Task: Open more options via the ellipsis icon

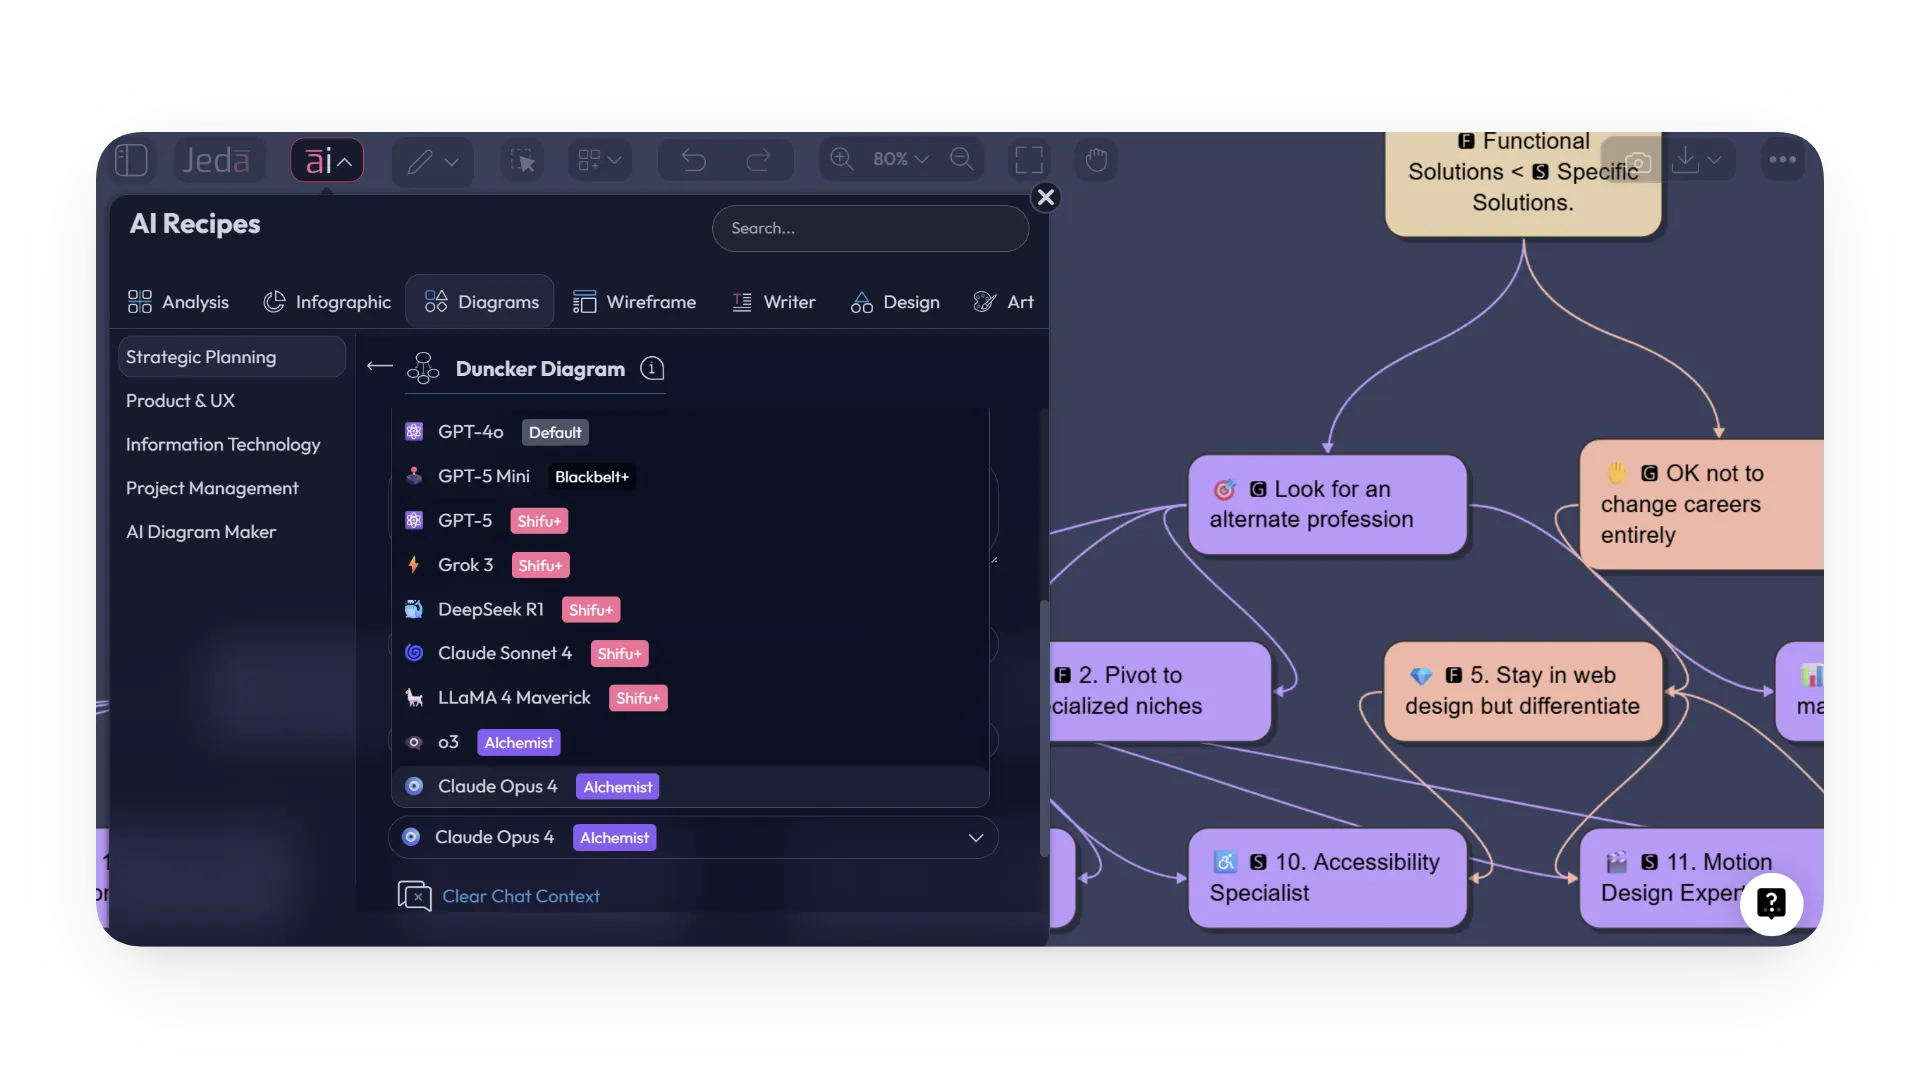Action: pos(1783,159)
